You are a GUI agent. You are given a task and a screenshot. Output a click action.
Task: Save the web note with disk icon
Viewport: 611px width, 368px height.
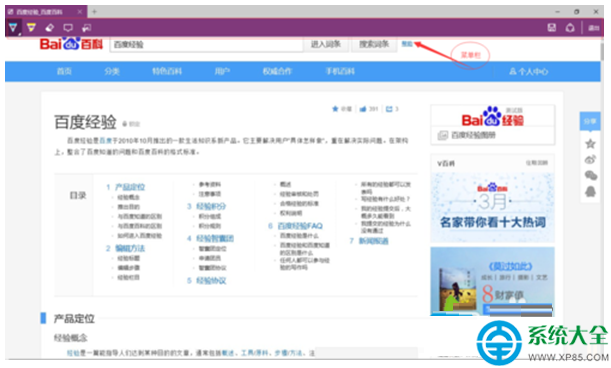pyautogui.click(x=551, y=28)
